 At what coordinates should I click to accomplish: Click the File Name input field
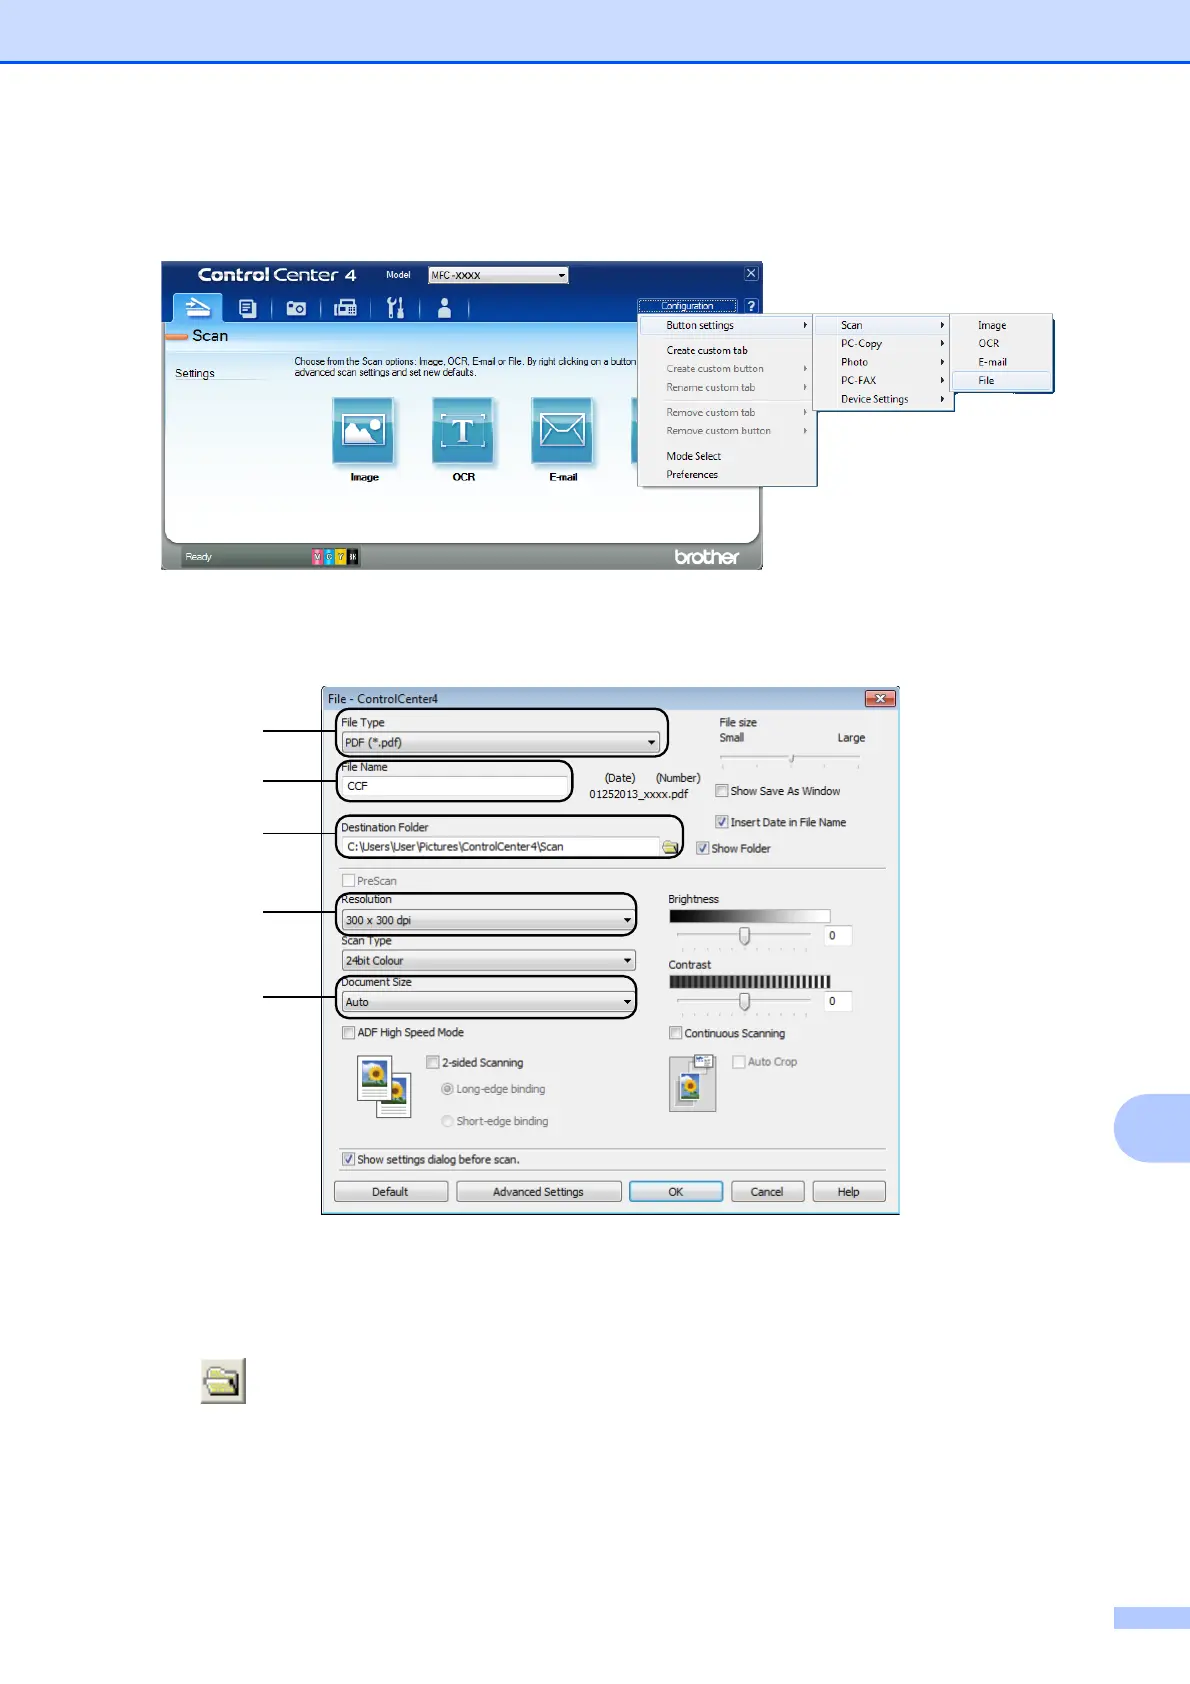(x=455, y=786)
